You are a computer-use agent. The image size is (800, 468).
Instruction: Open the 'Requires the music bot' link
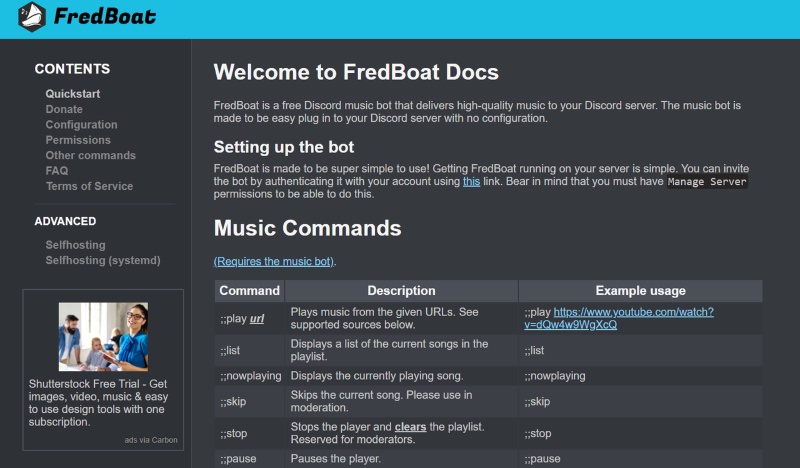pos(273,261)
